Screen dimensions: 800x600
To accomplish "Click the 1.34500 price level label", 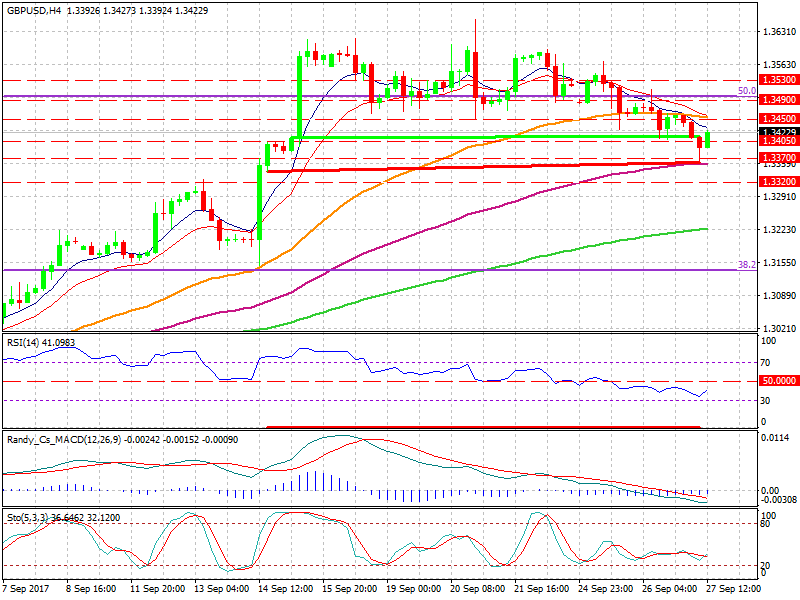I will click(778, 120).
